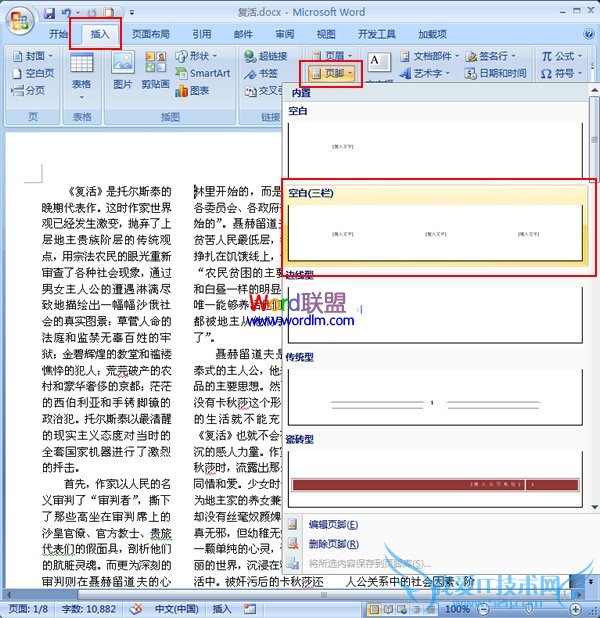The width and height of the screenshot is (600, 618).
Task: Expand 文档部件 quick parts menu
Action: (x=429, y=56)
